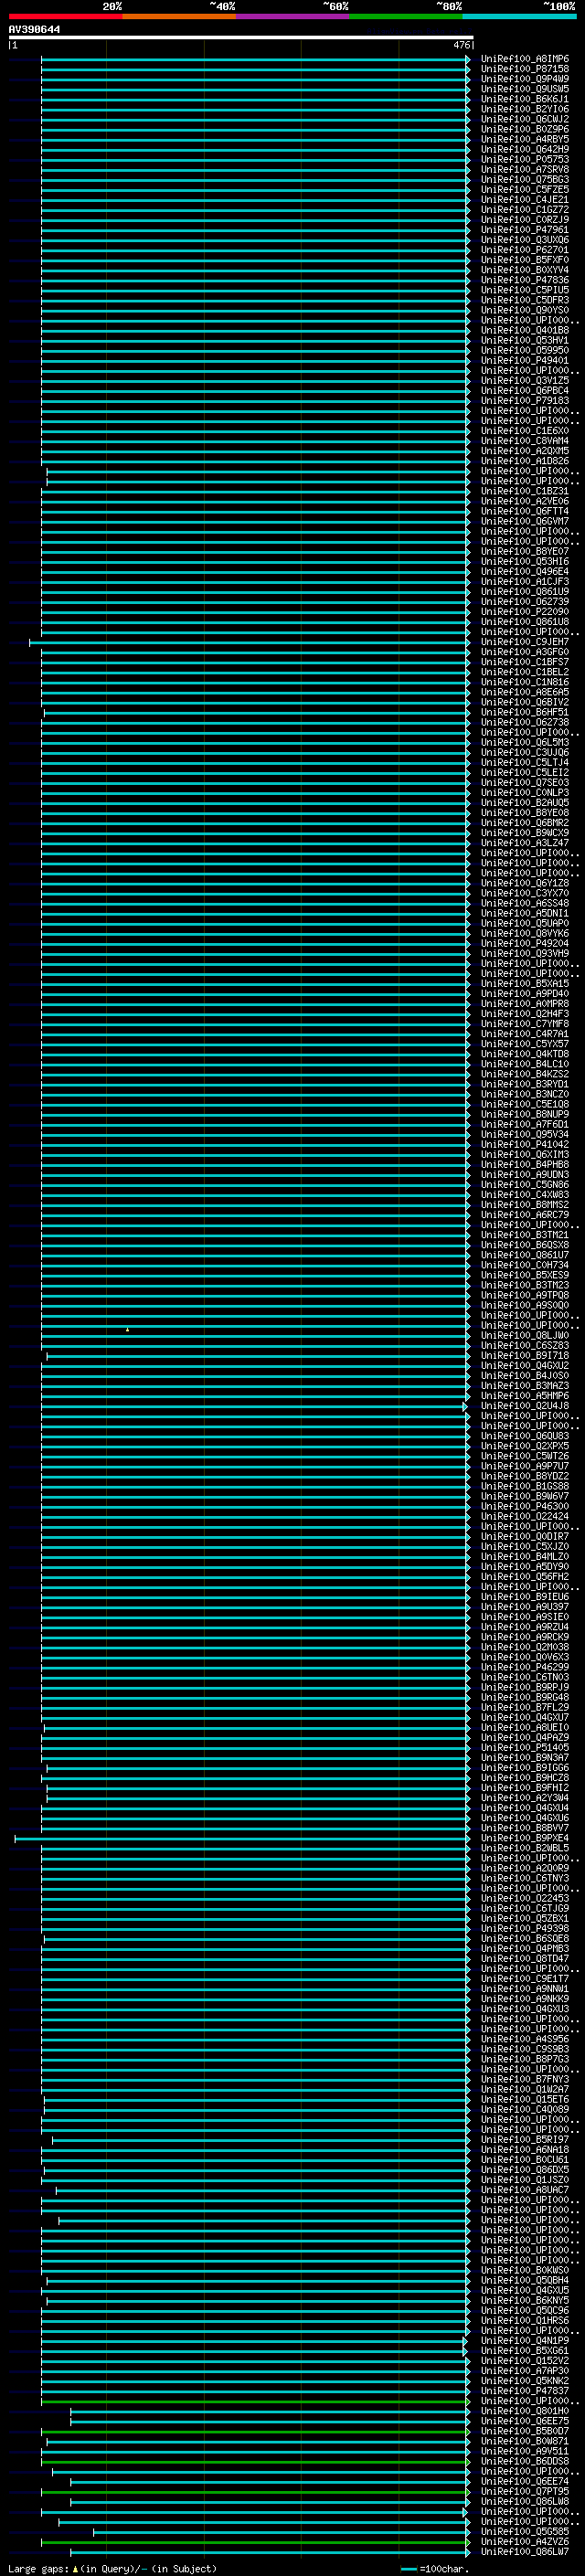
Task: Select hit label UniRef100_B9I718
Action: (524, 1355)
